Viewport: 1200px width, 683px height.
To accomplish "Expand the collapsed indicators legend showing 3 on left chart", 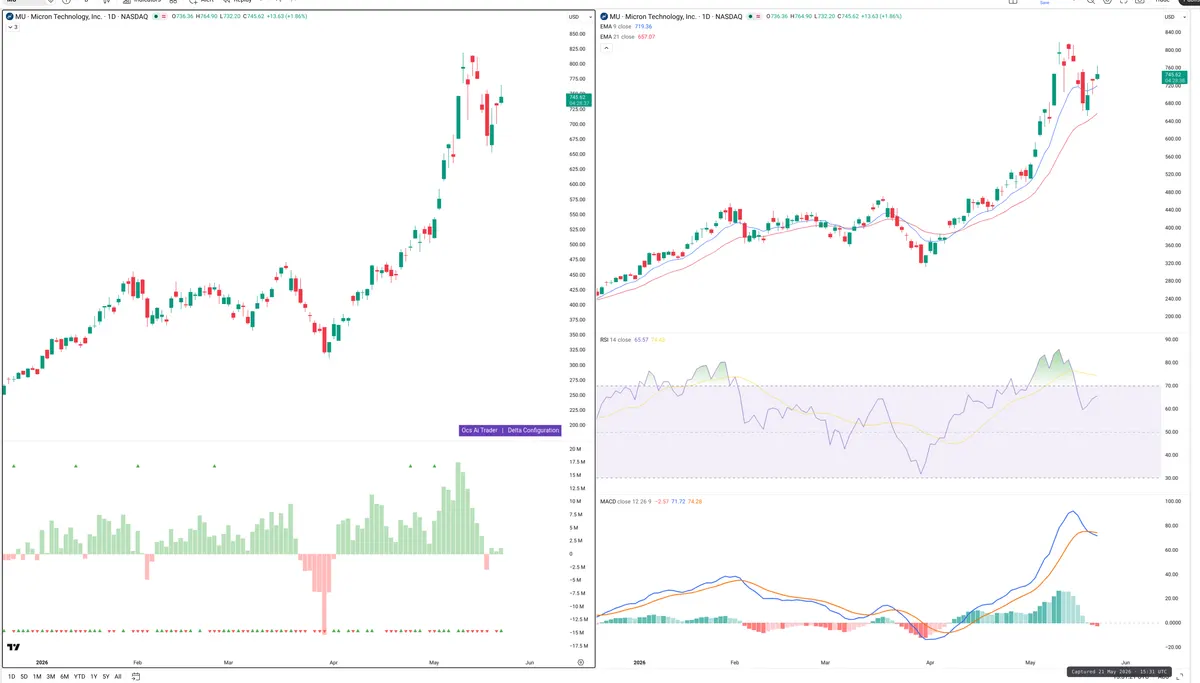I will click(12, 27).
